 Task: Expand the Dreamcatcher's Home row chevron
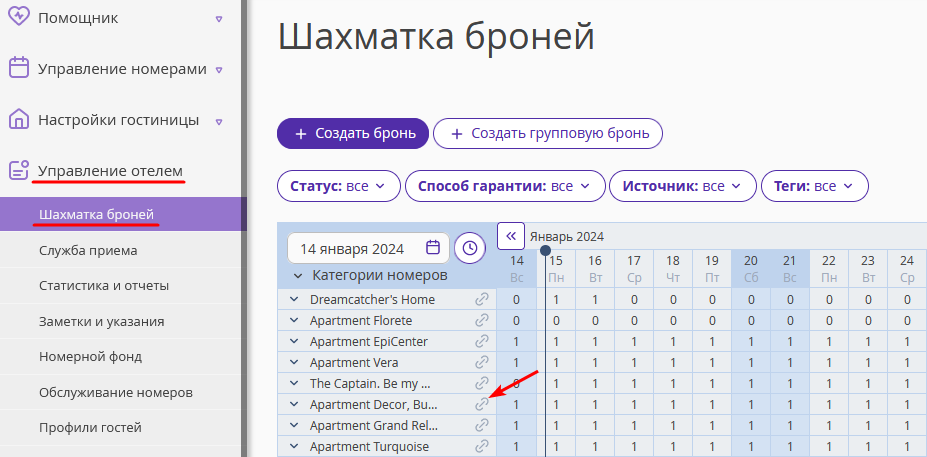294,299
